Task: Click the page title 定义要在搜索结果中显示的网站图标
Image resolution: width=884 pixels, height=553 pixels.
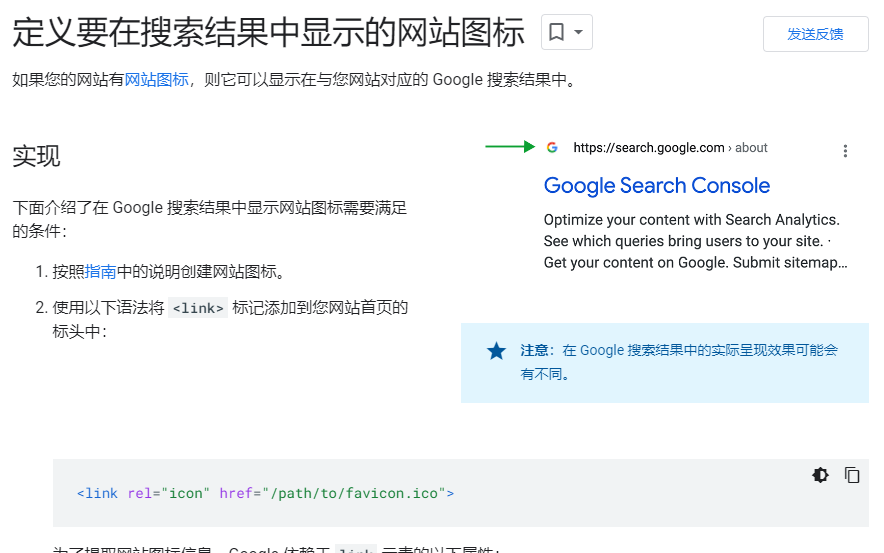Action: (x=268, y=32)
